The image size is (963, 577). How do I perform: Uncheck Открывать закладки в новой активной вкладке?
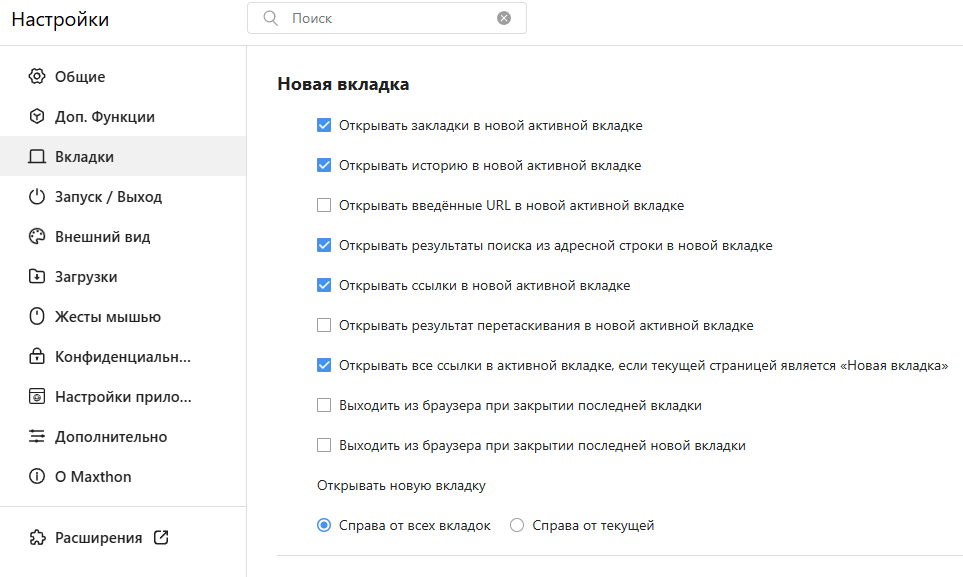(x=324, y=126)
